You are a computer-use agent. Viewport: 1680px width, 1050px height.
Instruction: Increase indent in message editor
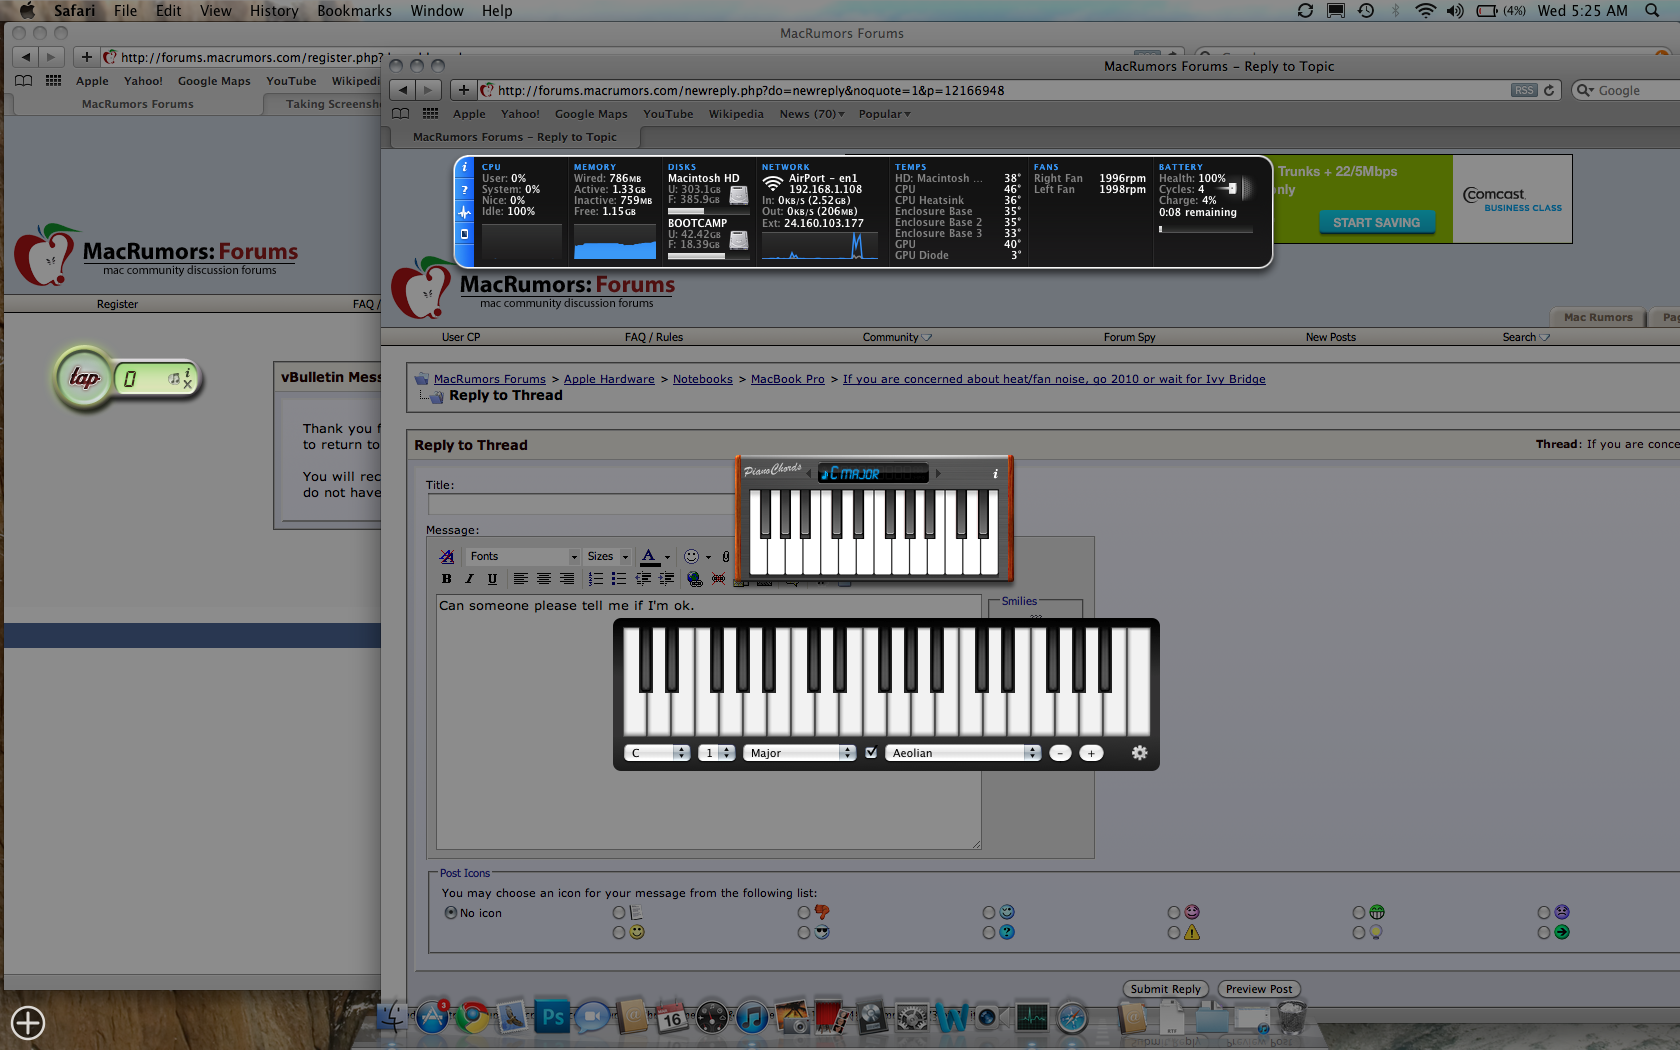pos(666,579)
